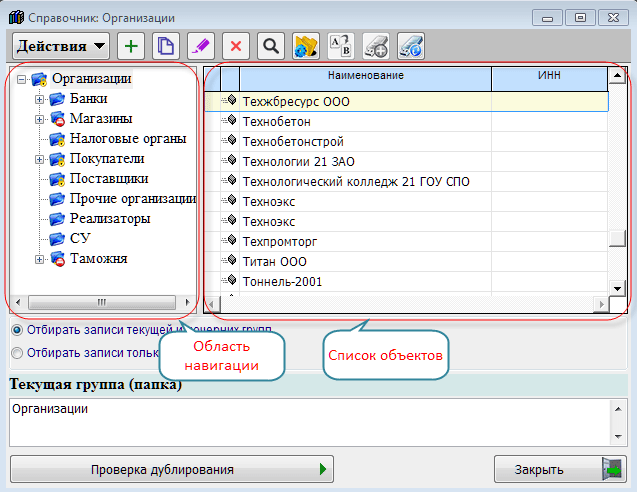Viewport: 637px width, 492px height.
Task: Click the Copy record toolbar icon
Action: [x=166, y=46]
